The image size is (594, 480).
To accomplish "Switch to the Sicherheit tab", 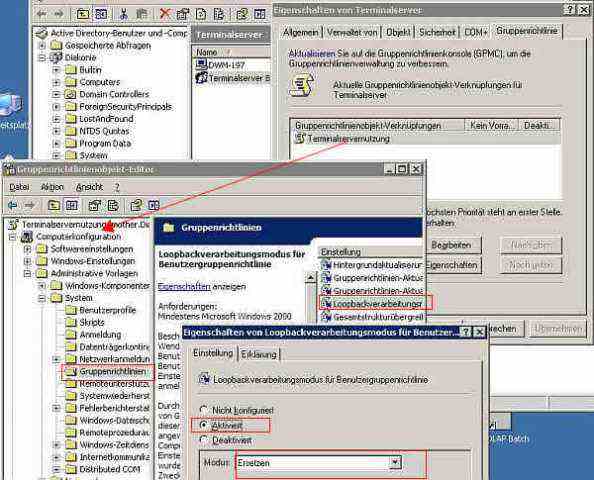I will pos(437,33).
